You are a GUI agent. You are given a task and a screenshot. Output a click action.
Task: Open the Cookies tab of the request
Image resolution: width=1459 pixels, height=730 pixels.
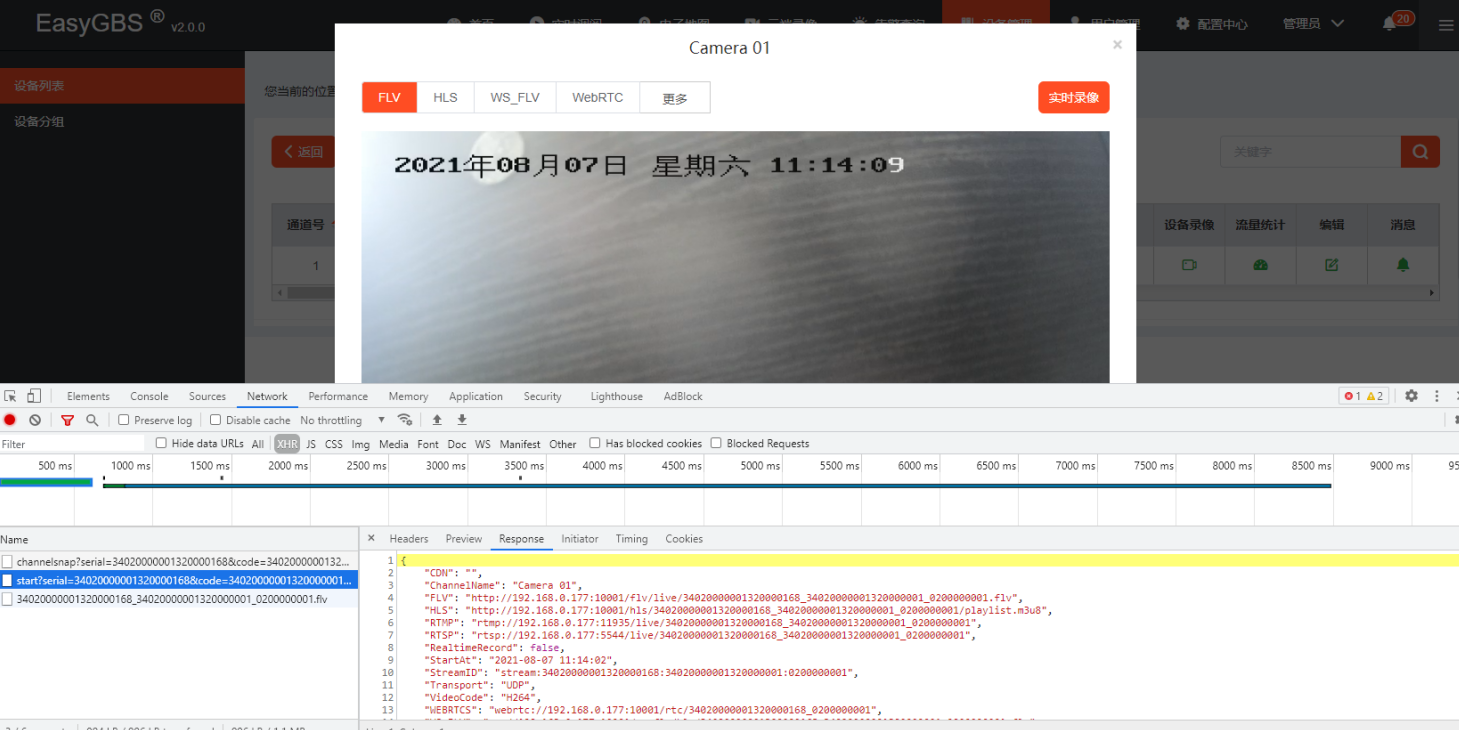[x=684, y=538]
